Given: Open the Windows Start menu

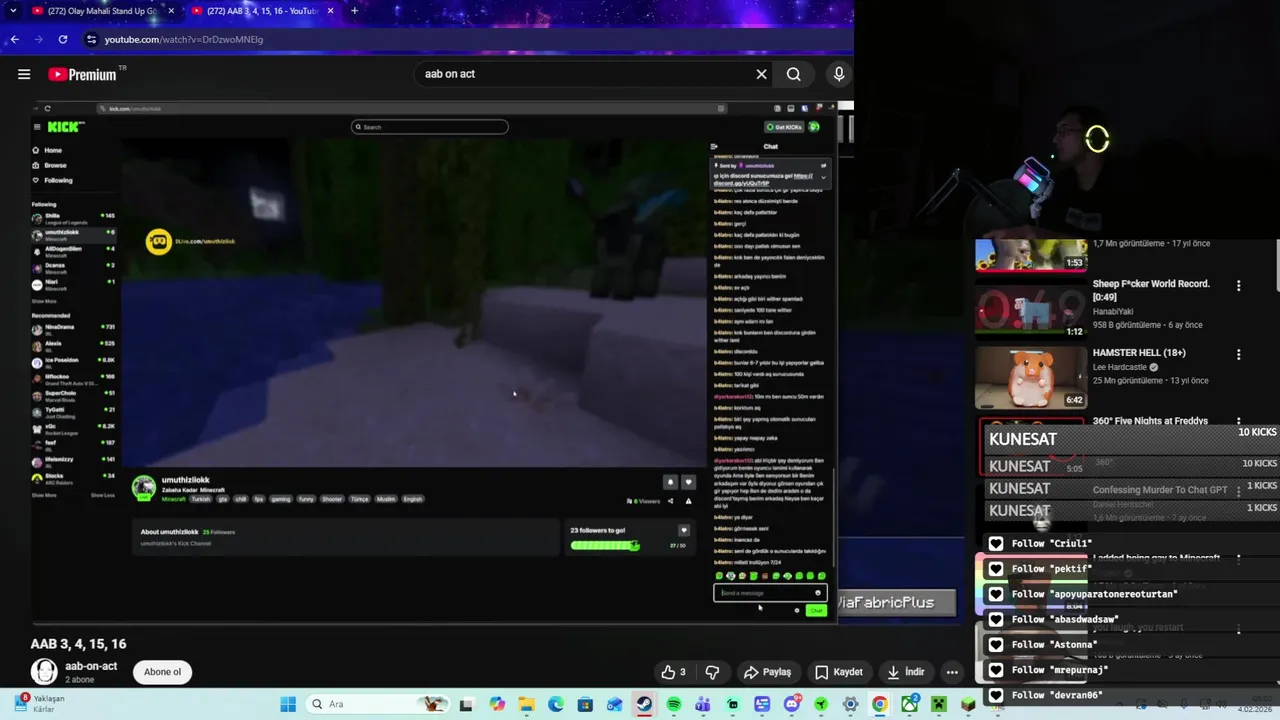Looking at the screenshot, I should click(288, 704).
